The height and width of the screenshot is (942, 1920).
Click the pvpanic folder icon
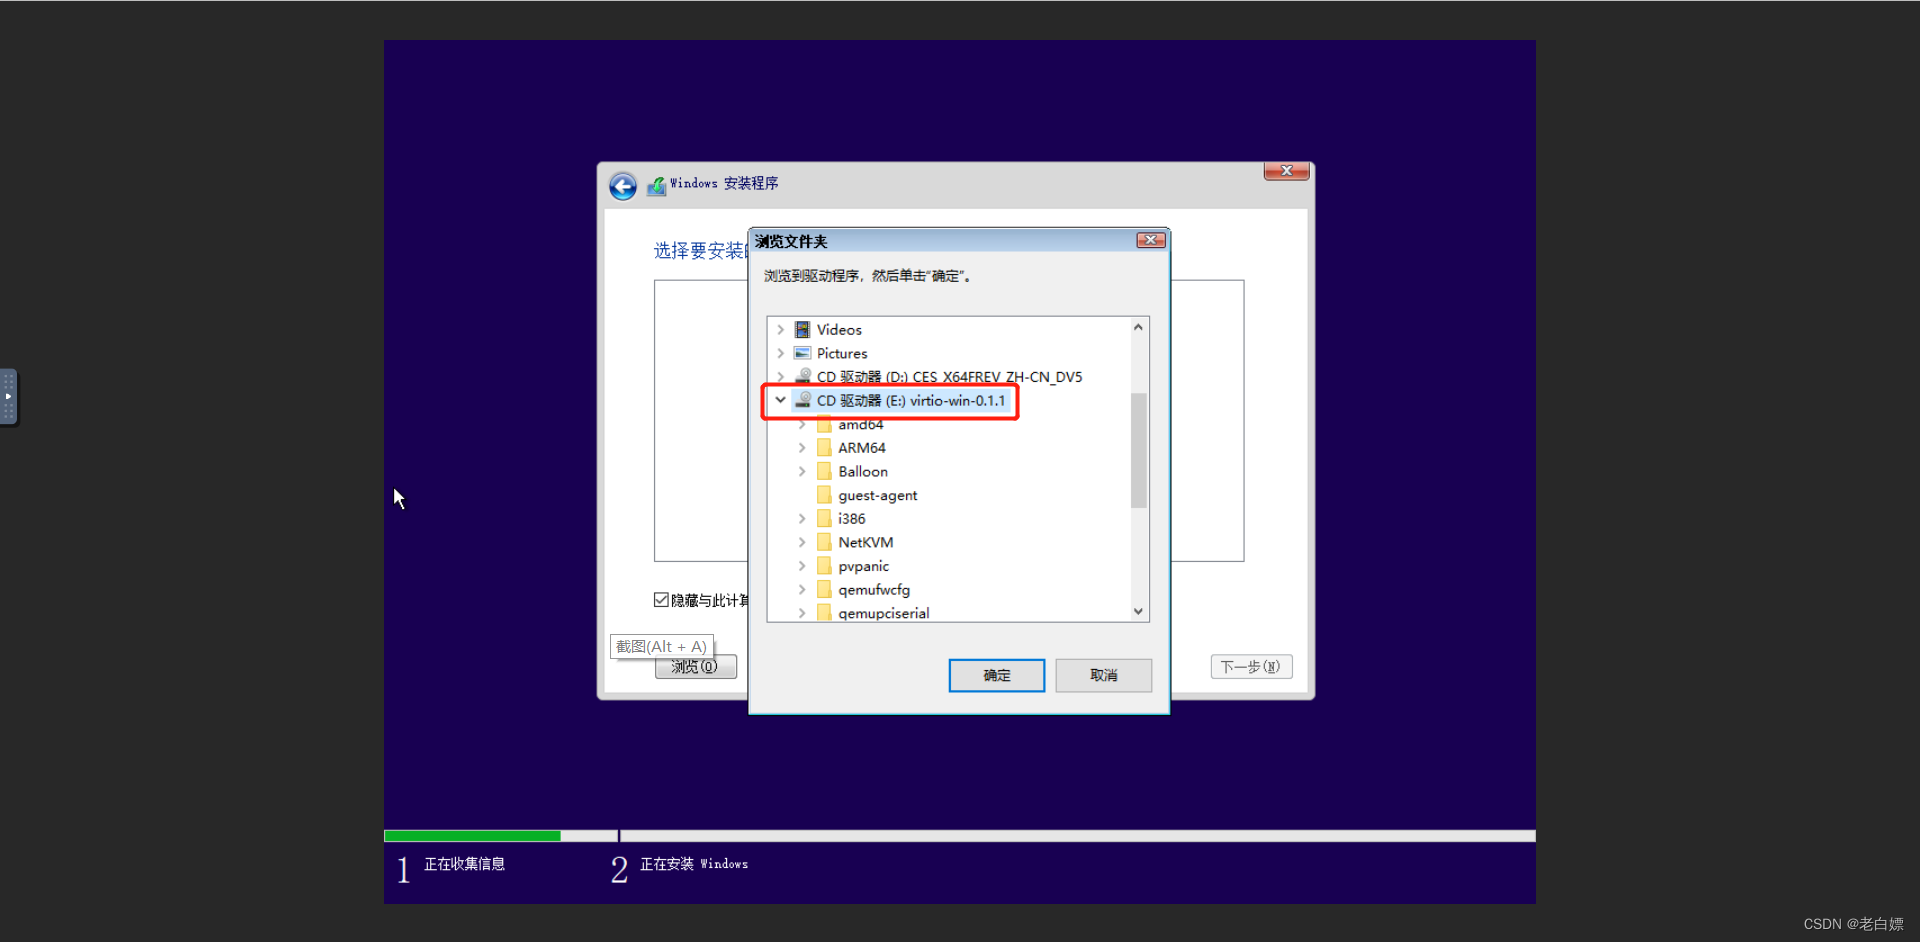pos(824,566)
